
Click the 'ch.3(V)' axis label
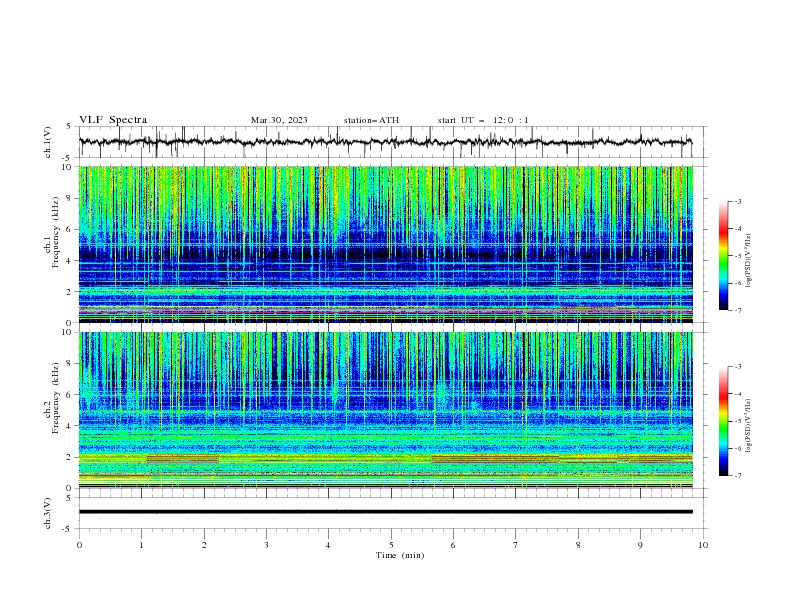point(48,513)
